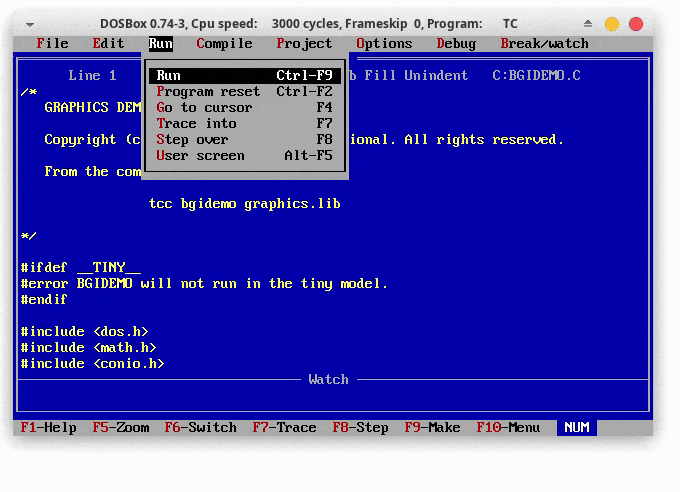Click F9-Make in the bottom bar

pyautogui.click(x=432, y=428)
